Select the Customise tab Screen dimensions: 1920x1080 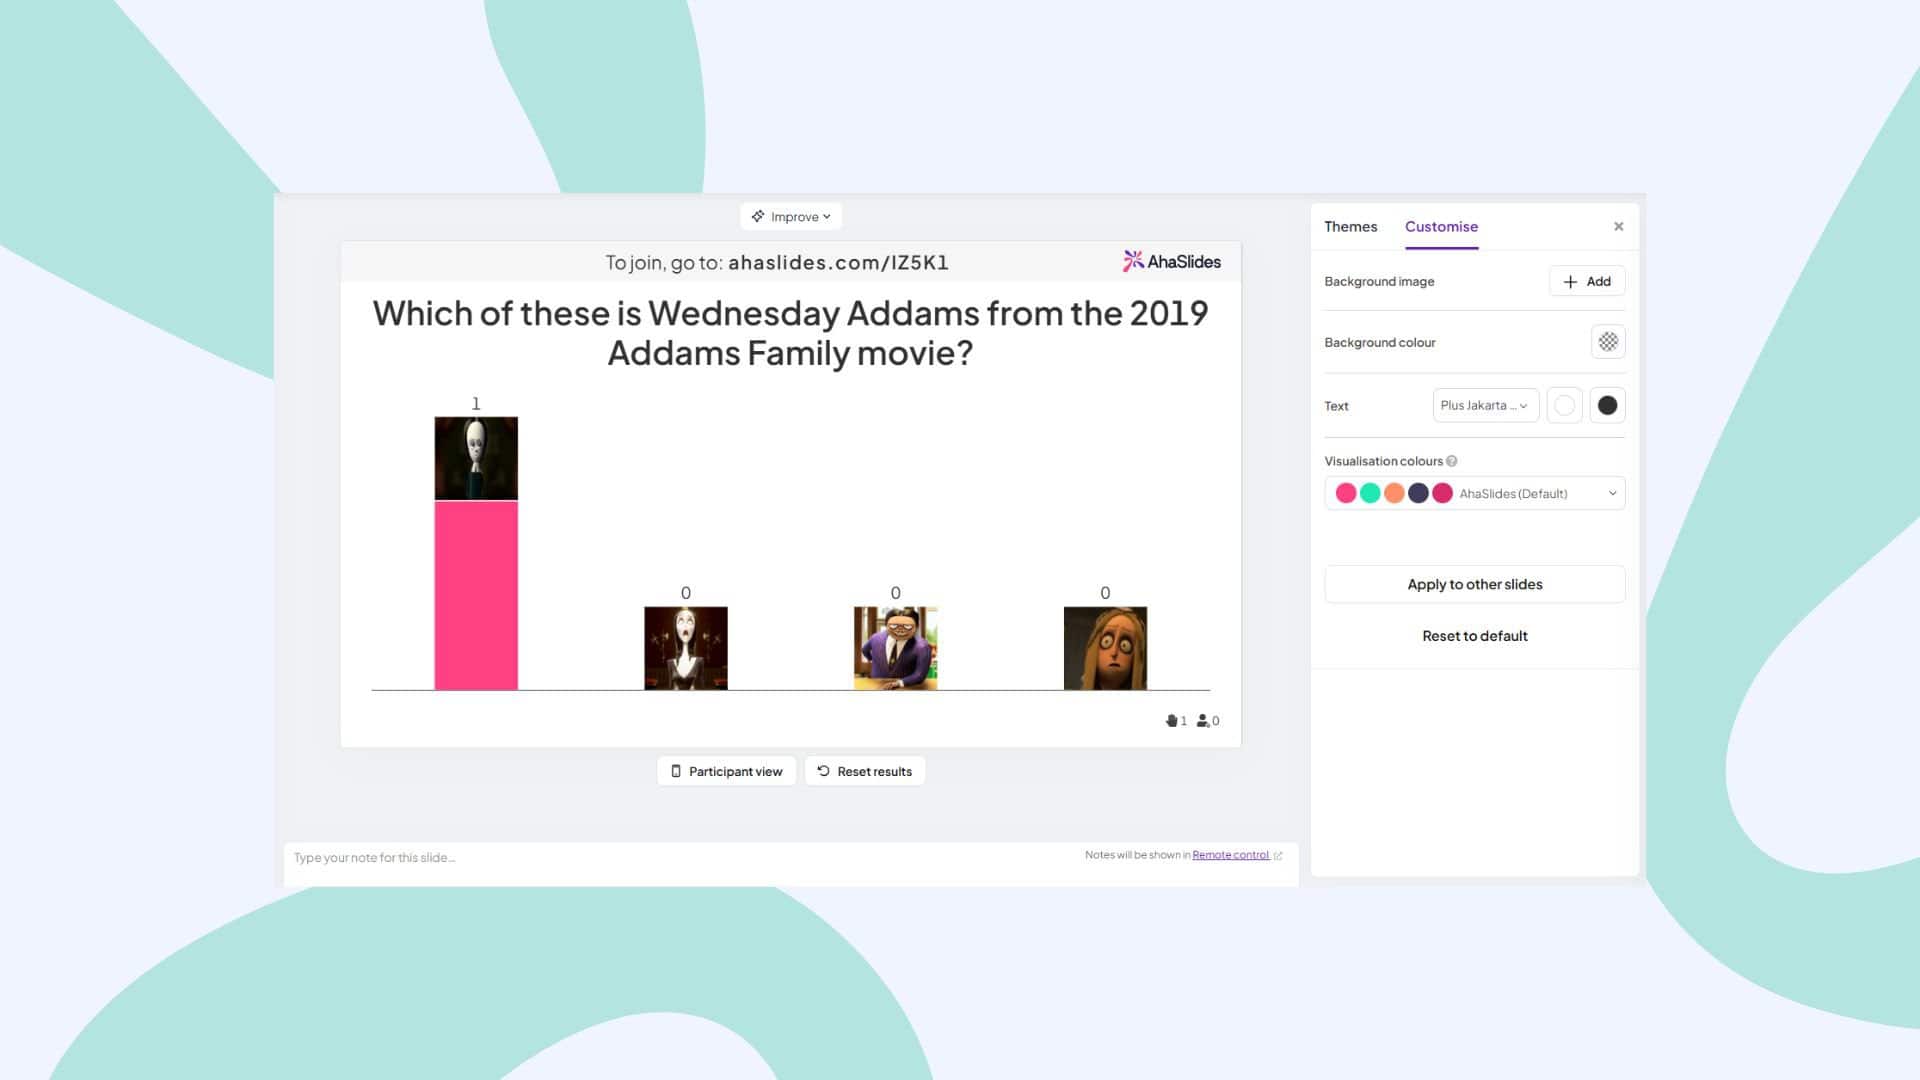pos(1441,227)
